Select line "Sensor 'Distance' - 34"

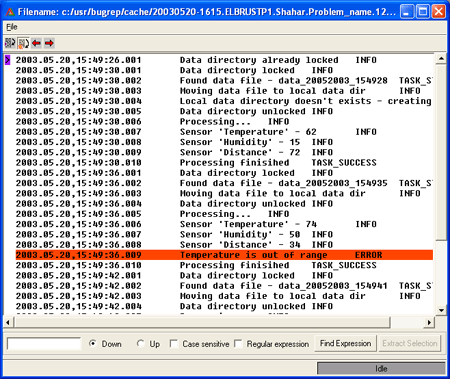tap(224, 245)
